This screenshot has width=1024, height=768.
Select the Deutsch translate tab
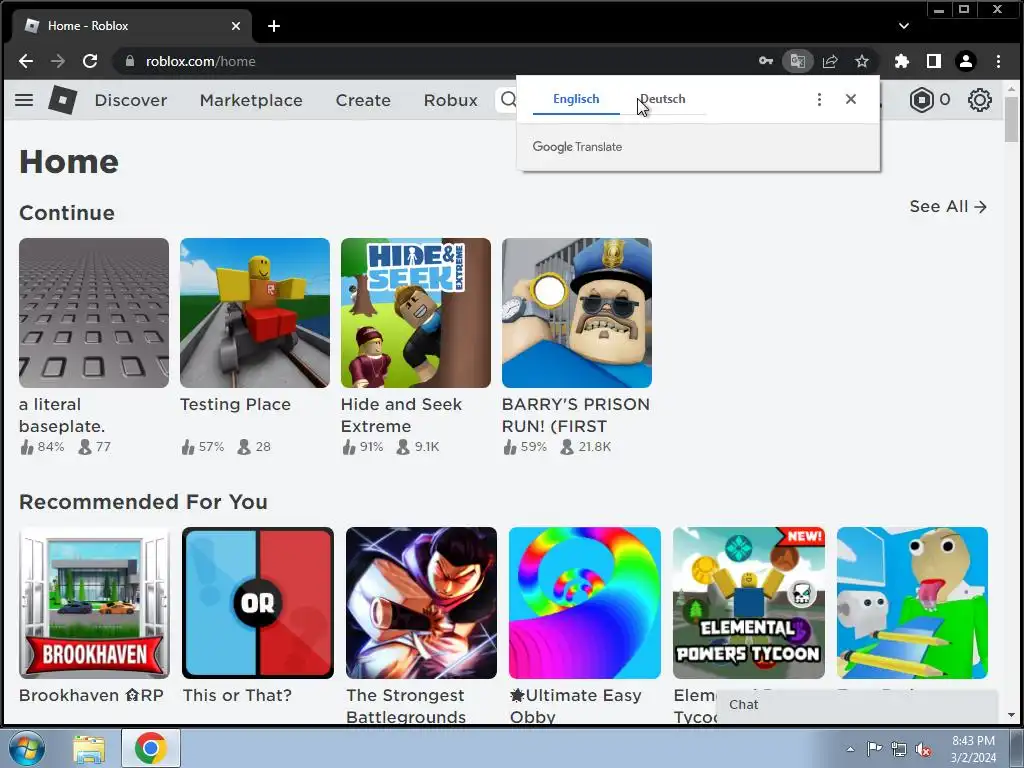[663, 99]
